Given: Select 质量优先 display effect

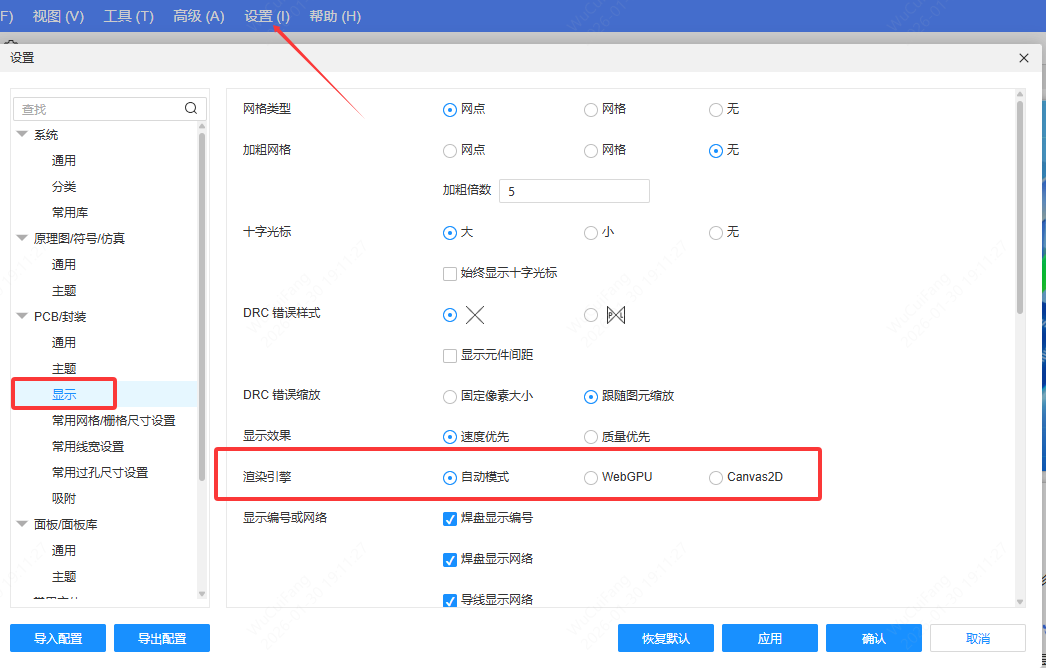Looking at the screenshot, I should pyautogui.click(x=591, y=437).
